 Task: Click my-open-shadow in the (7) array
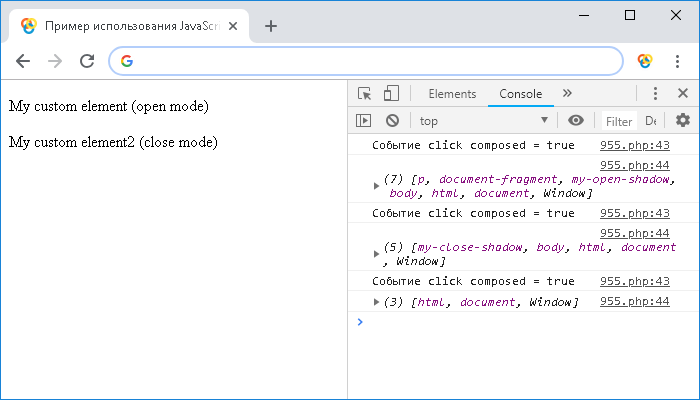coord(621,179)
